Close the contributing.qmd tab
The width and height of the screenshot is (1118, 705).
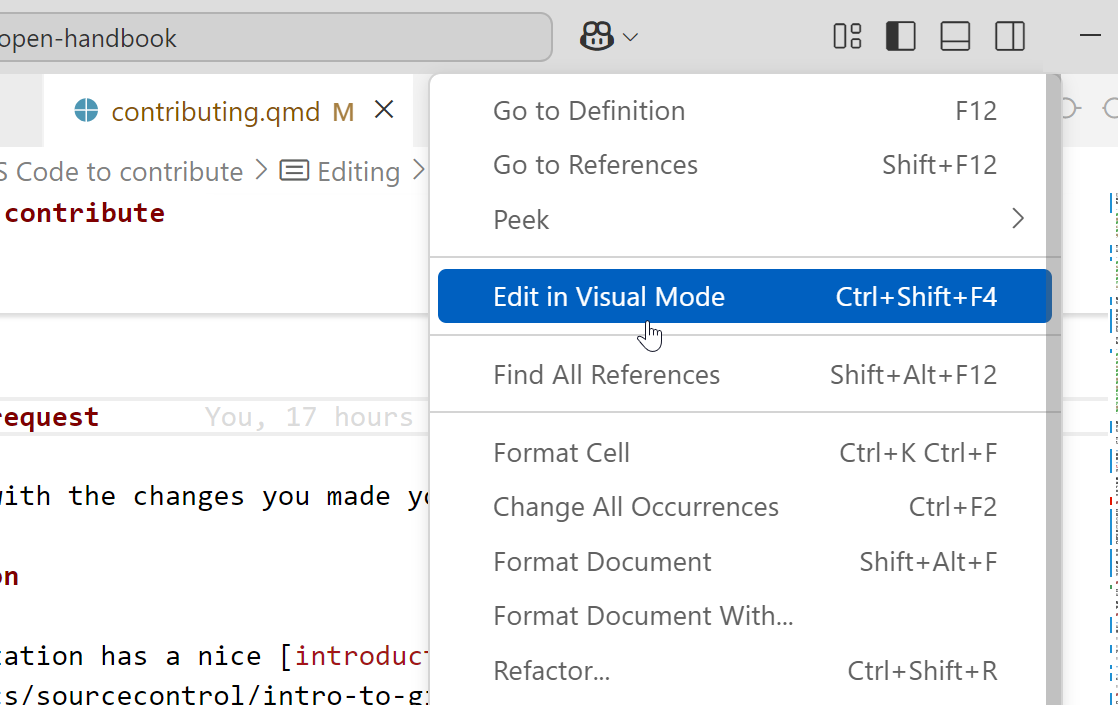[384, 110]
